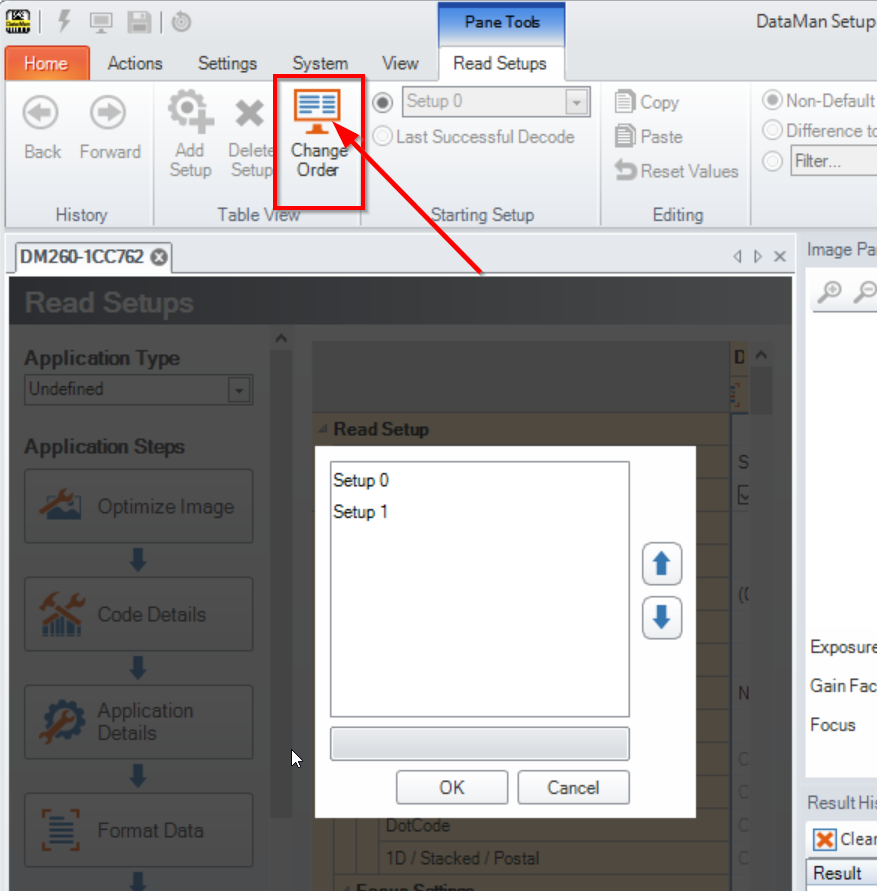The height and width of the screenshot is (891, 877).
Task: Enable the Difference to radio option
Action: [772, 130]
